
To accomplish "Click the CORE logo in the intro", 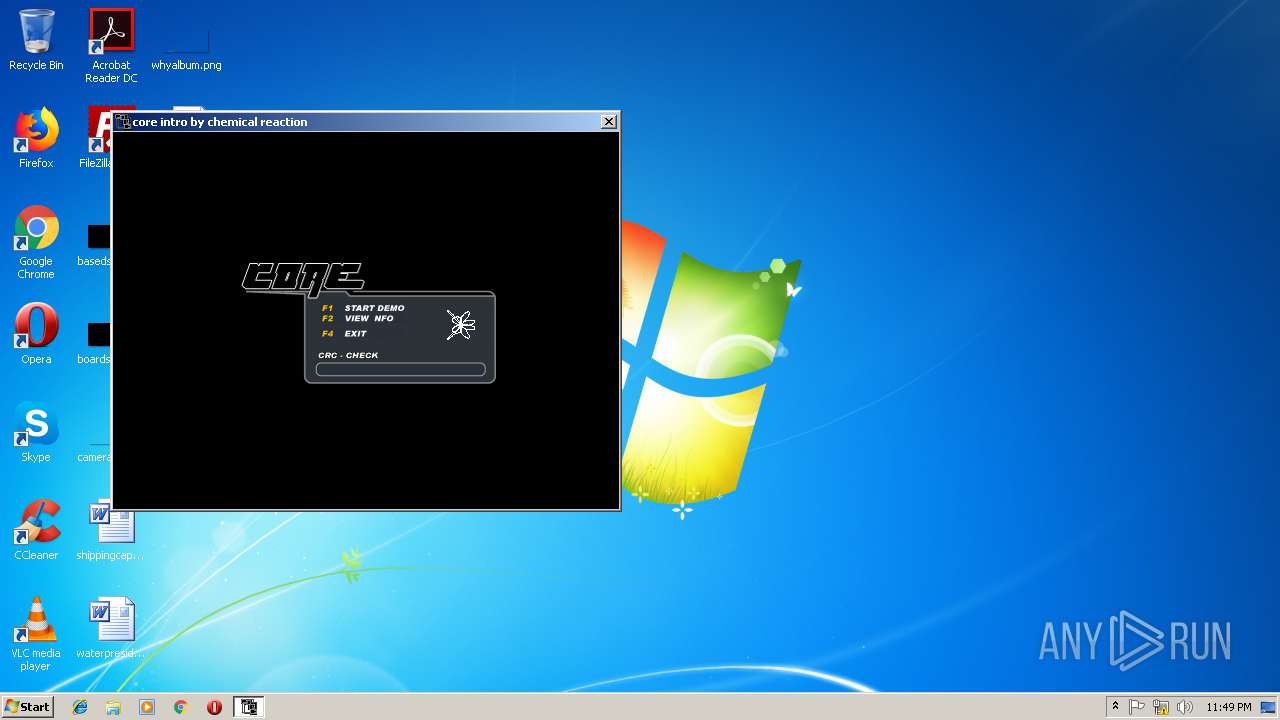I will point(303,278).
